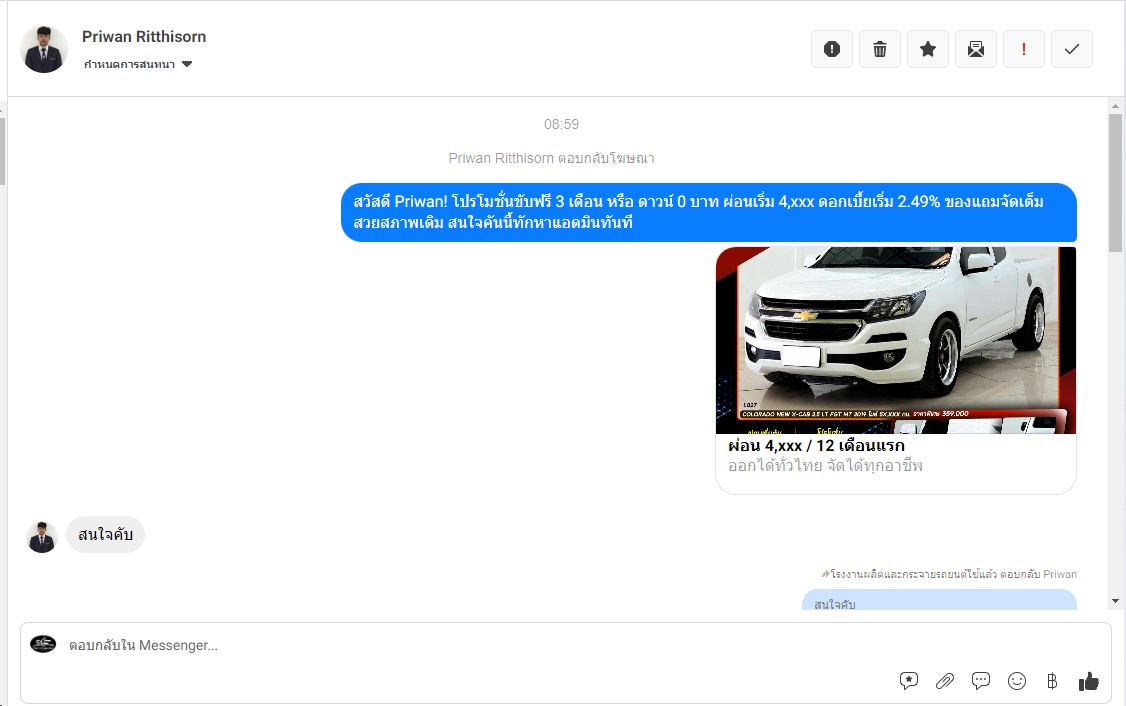Click page logo avatar in reply box

pos(43,644)
